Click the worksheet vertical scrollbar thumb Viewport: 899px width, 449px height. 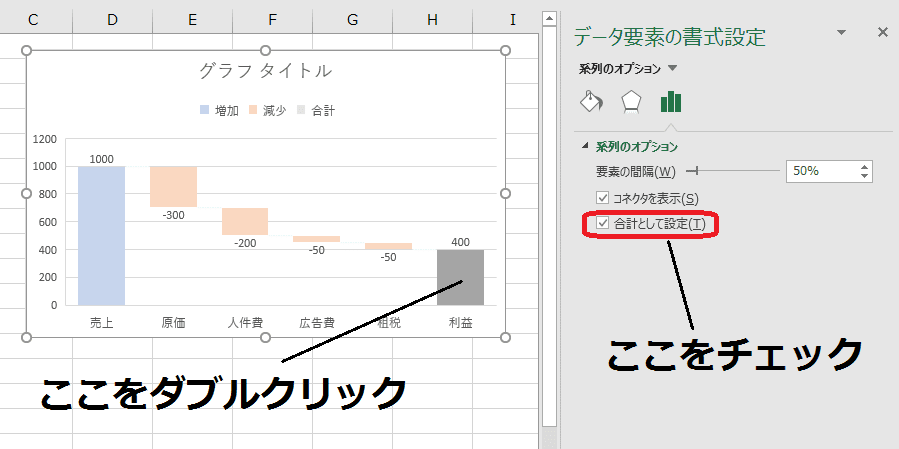[x=549, y=227]
